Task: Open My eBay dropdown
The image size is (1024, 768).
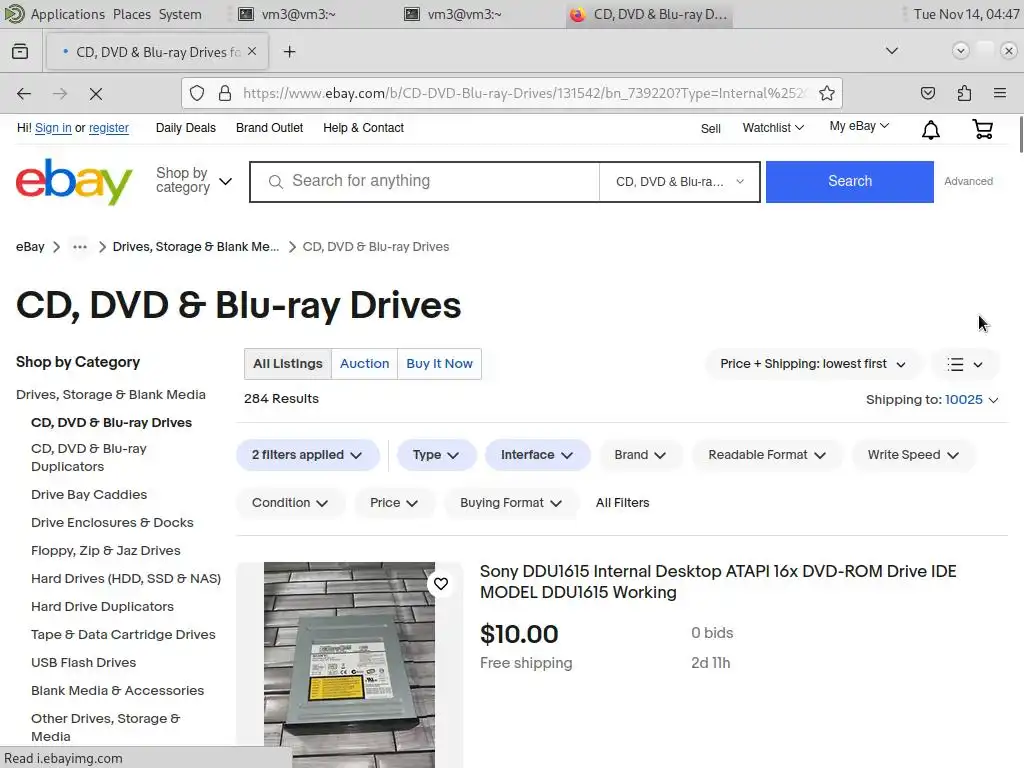Action: 859,126
